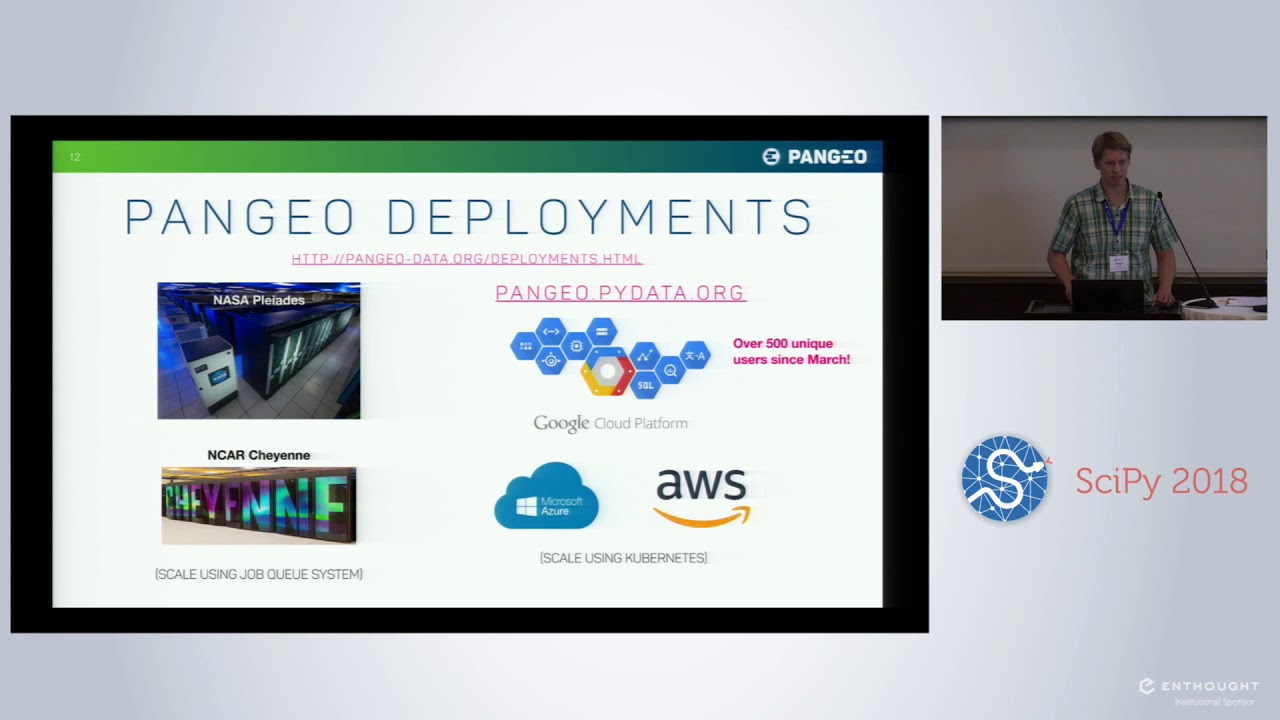Screen dimensions: 1280x720
Task: Click '(SCALE USING KUBERNETES)' caption
Action: point(623,558)
